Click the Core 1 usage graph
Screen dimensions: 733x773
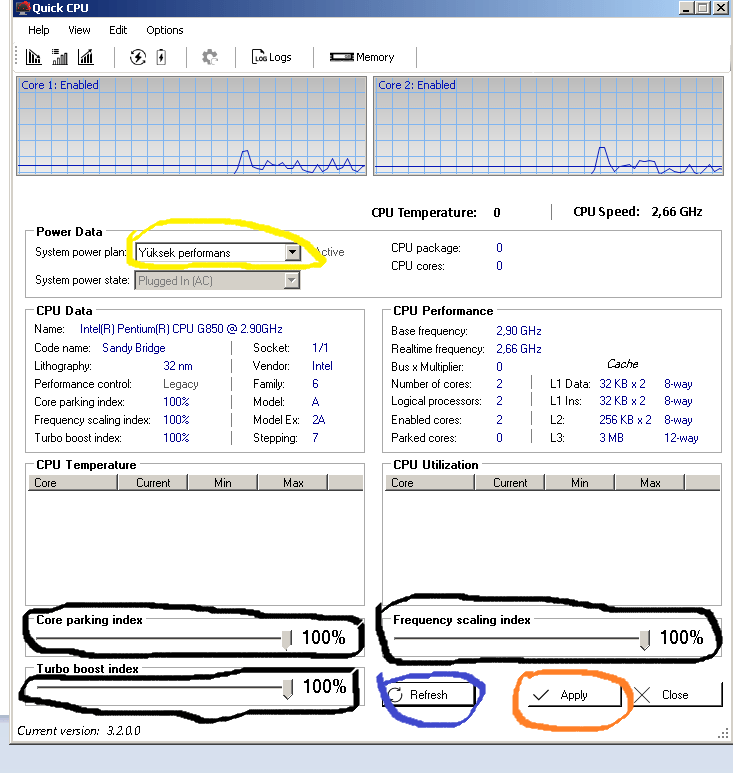click(x=191, y=126)
